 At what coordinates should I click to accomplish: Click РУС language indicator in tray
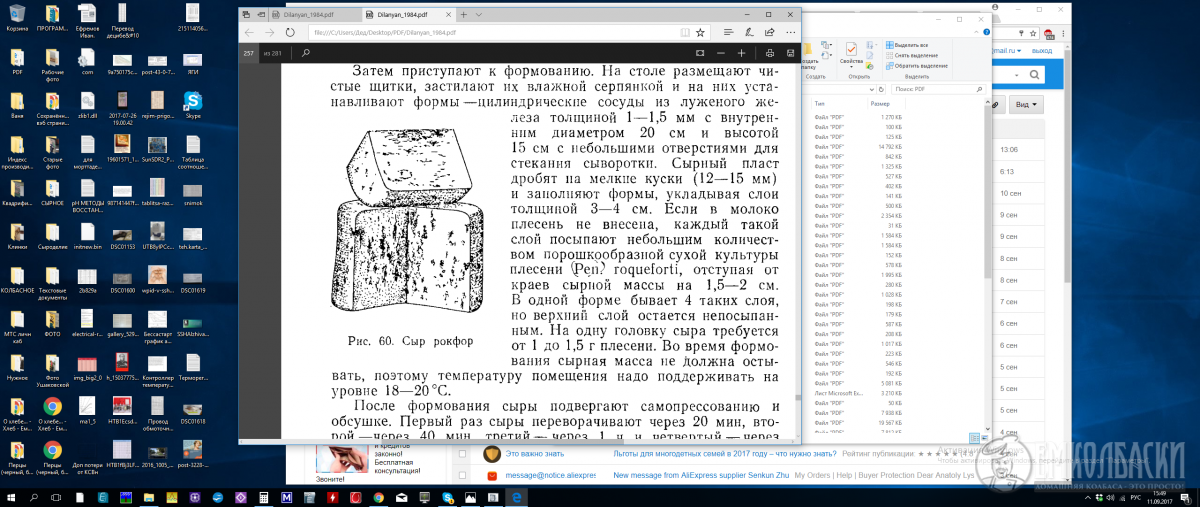[1135, 497]
